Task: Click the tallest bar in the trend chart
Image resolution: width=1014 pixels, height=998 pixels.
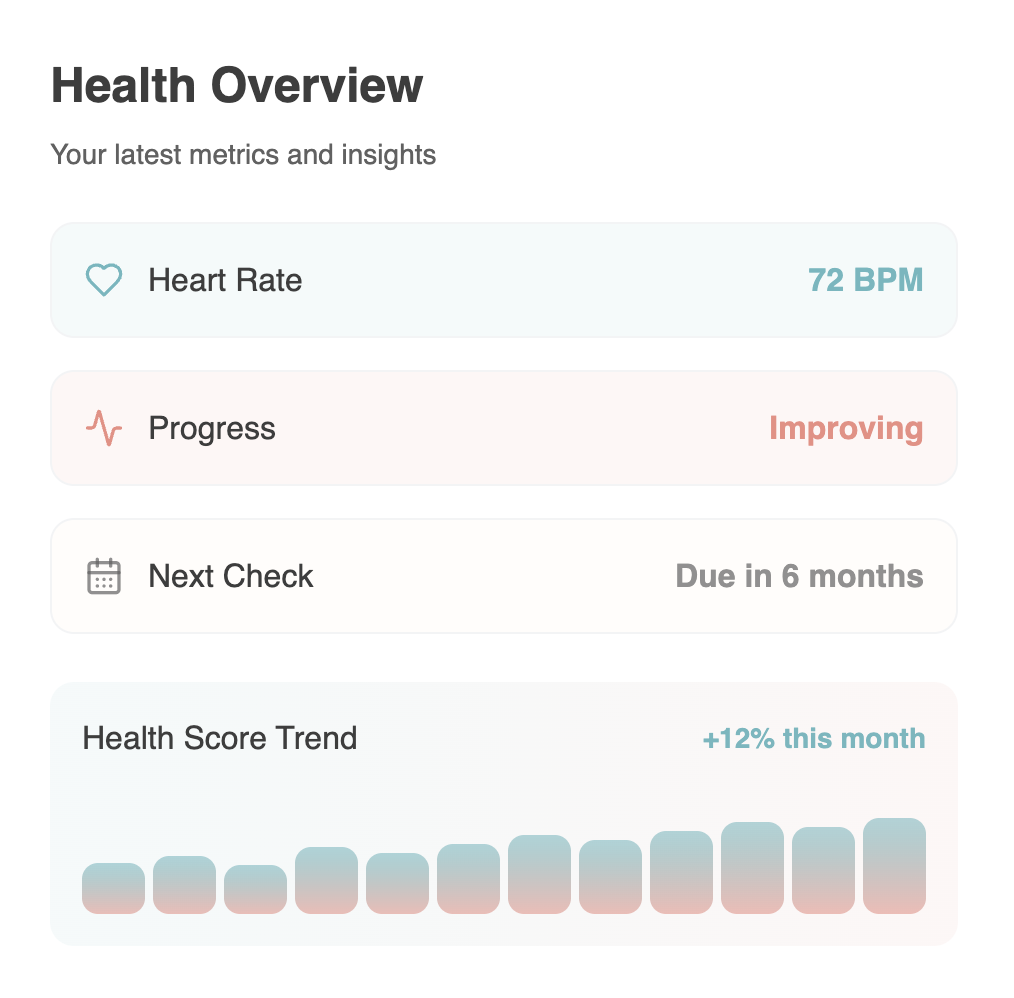Action: [x=895, y=865]
